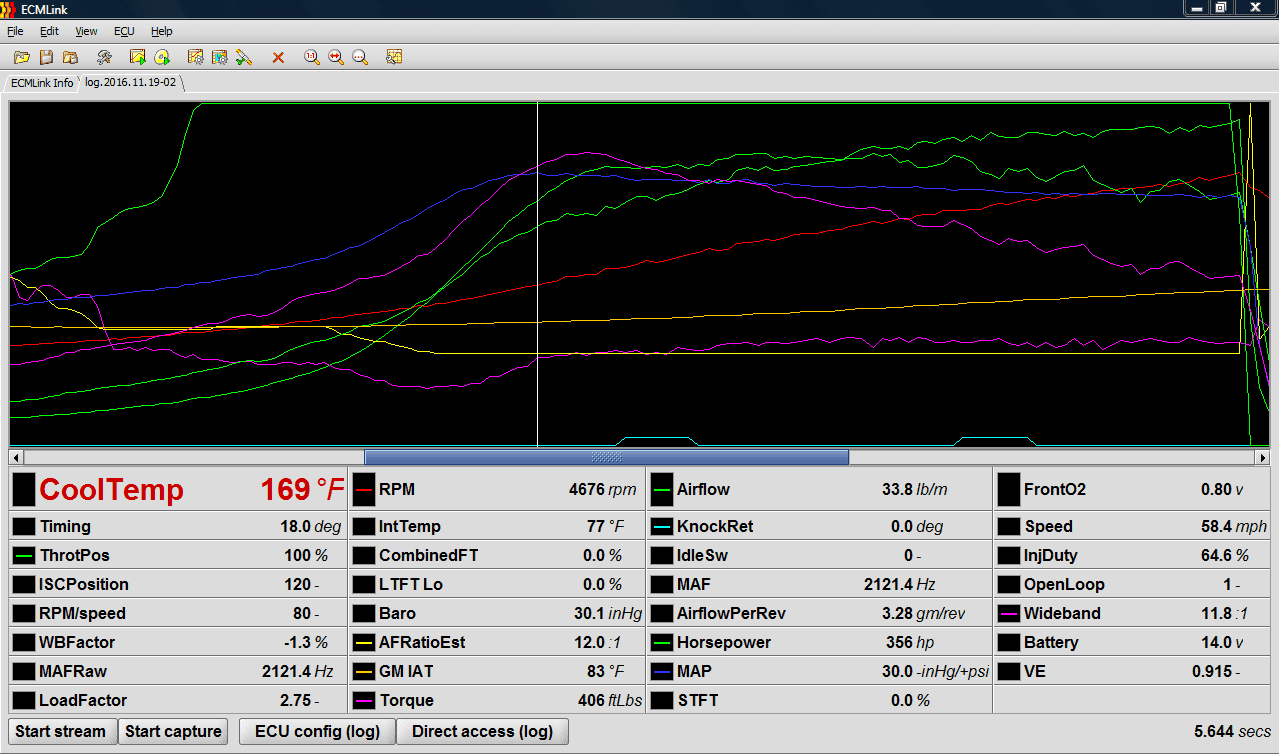This screenshot has height=754, width=1279.
Task: Open the ECU menu
Action: pos(124,31)
